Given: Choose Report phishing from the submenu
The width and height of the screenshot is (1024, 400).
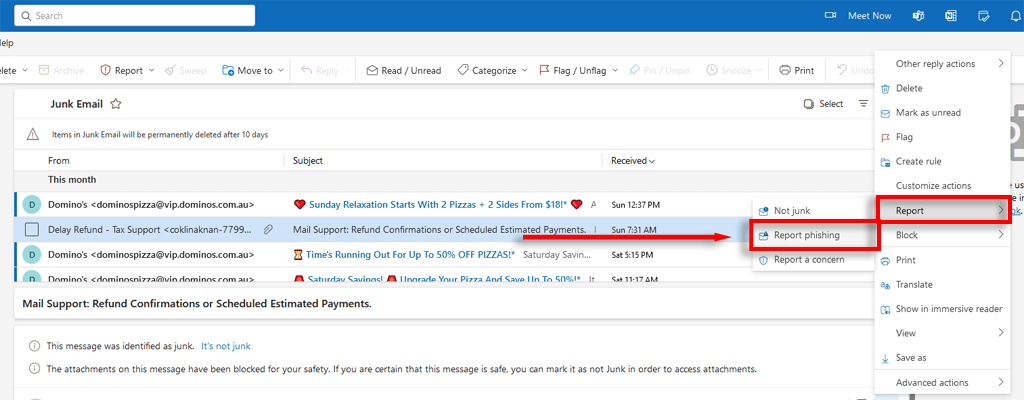Looking at the screenshot, I should pos(806,235).
